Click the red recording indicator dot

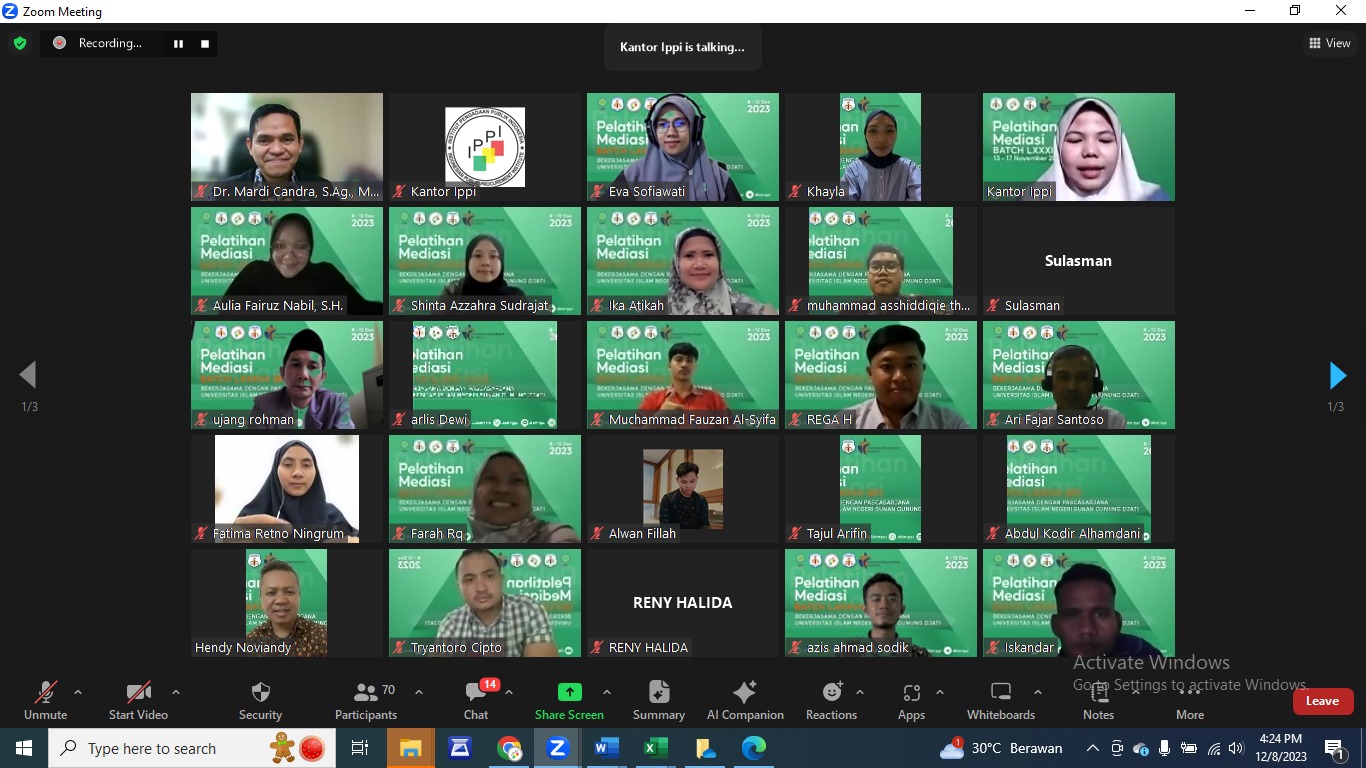(x=59, y=43)
